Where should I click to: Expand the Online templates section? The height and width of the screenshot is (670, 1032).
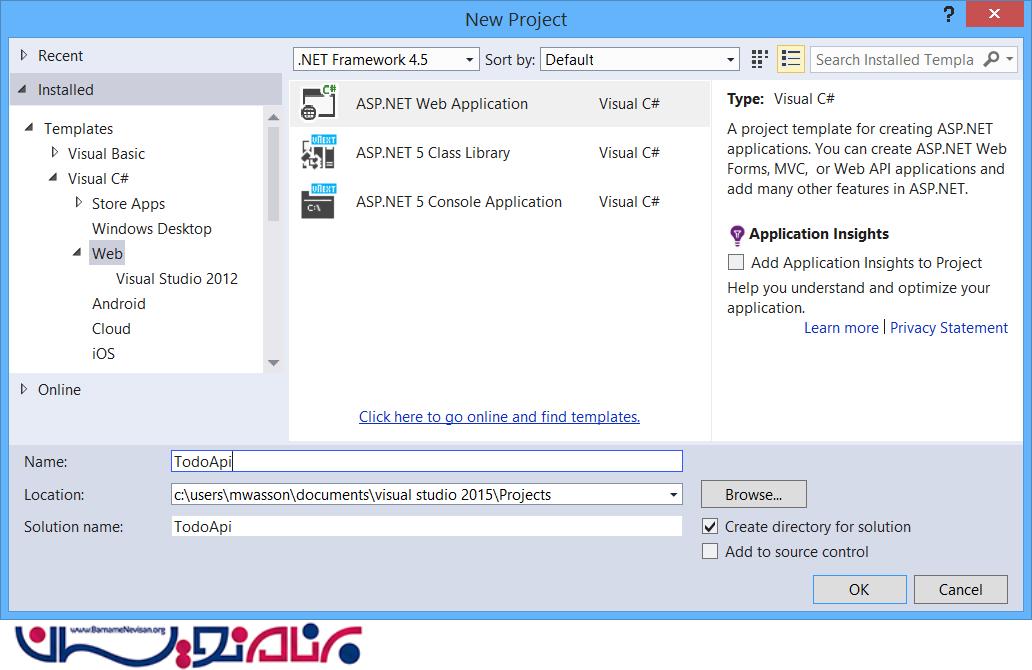point(24,390)
